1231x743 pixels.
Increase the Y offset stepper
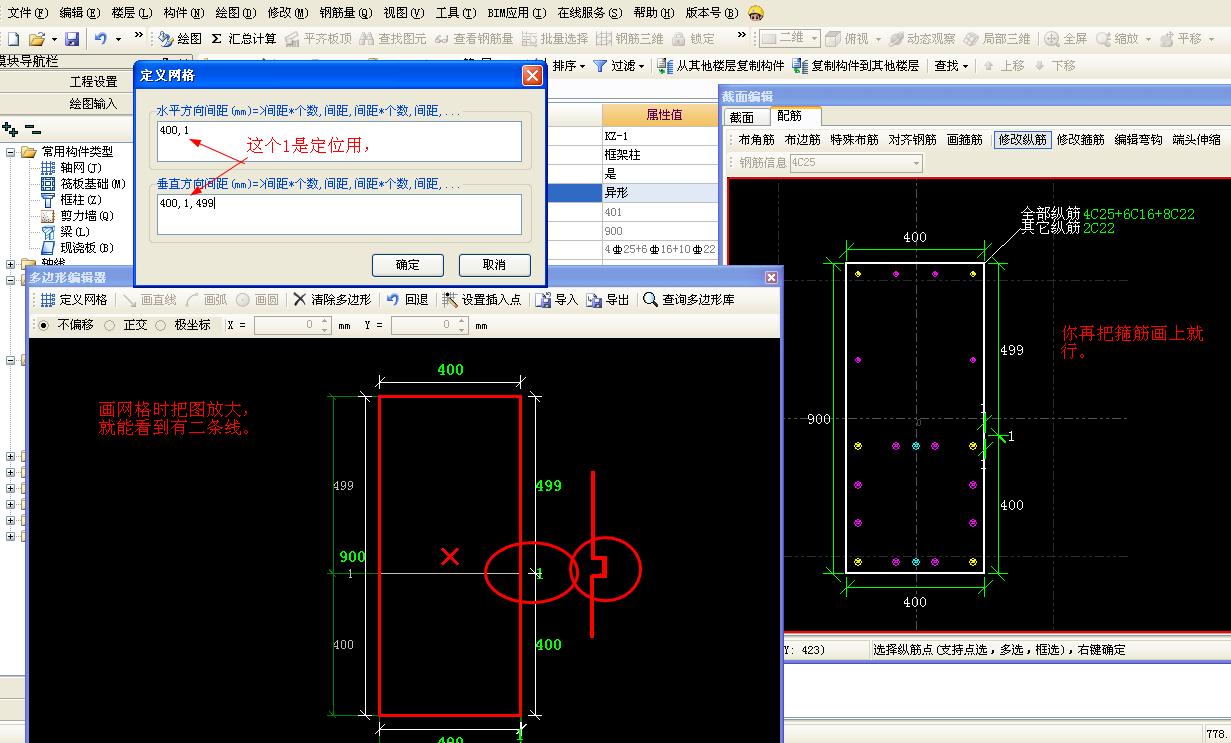tap(462, 321)
